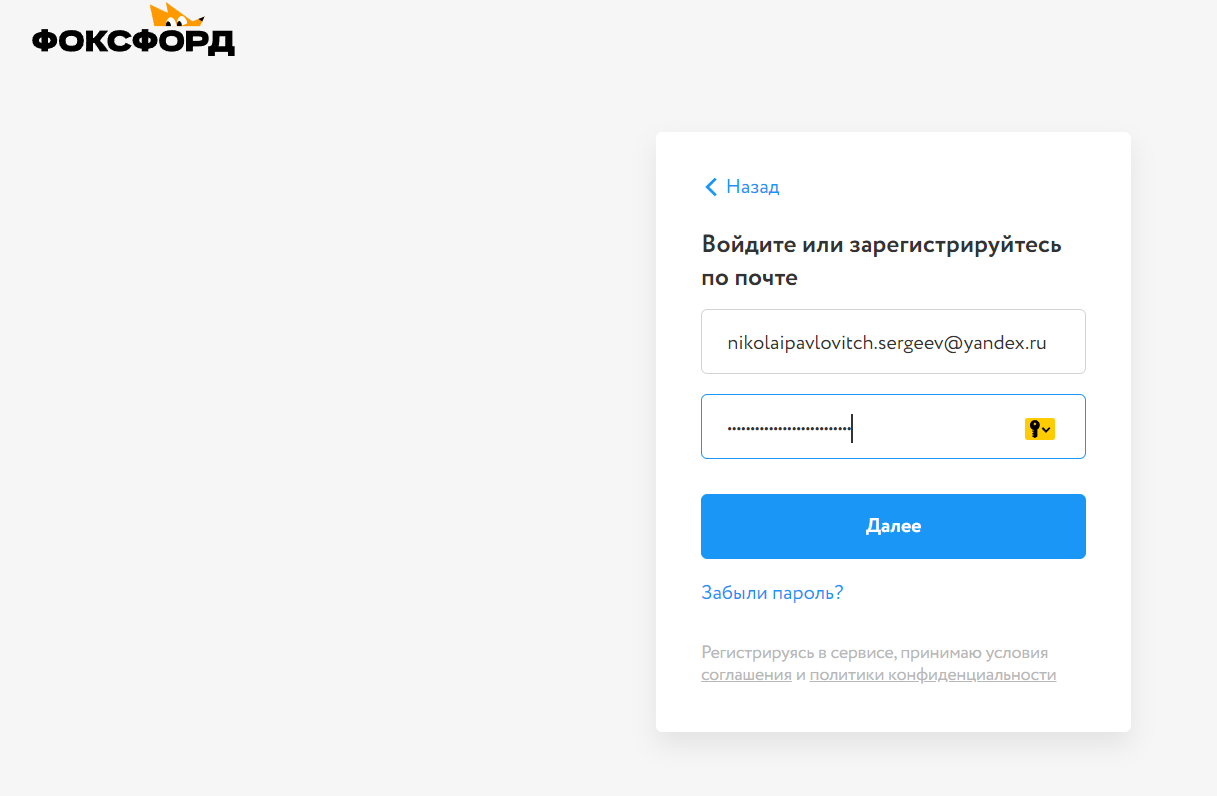Focus the email input with yandex.ru address
The width and height of the screenshot is (1217, 796).
892,342
